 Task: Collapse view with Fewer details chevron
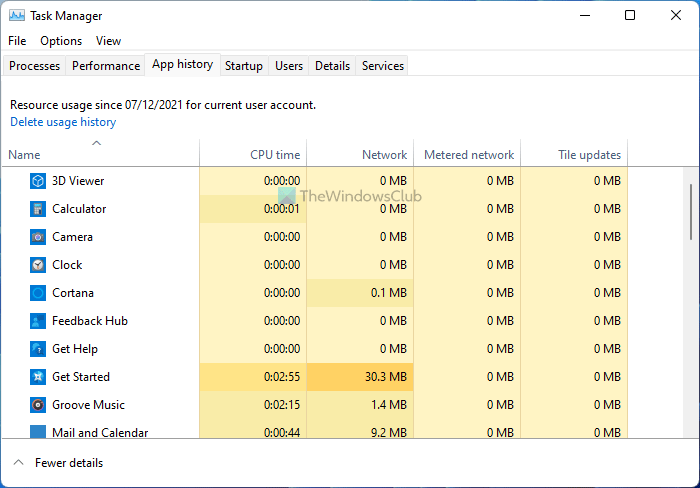point(18,463)
